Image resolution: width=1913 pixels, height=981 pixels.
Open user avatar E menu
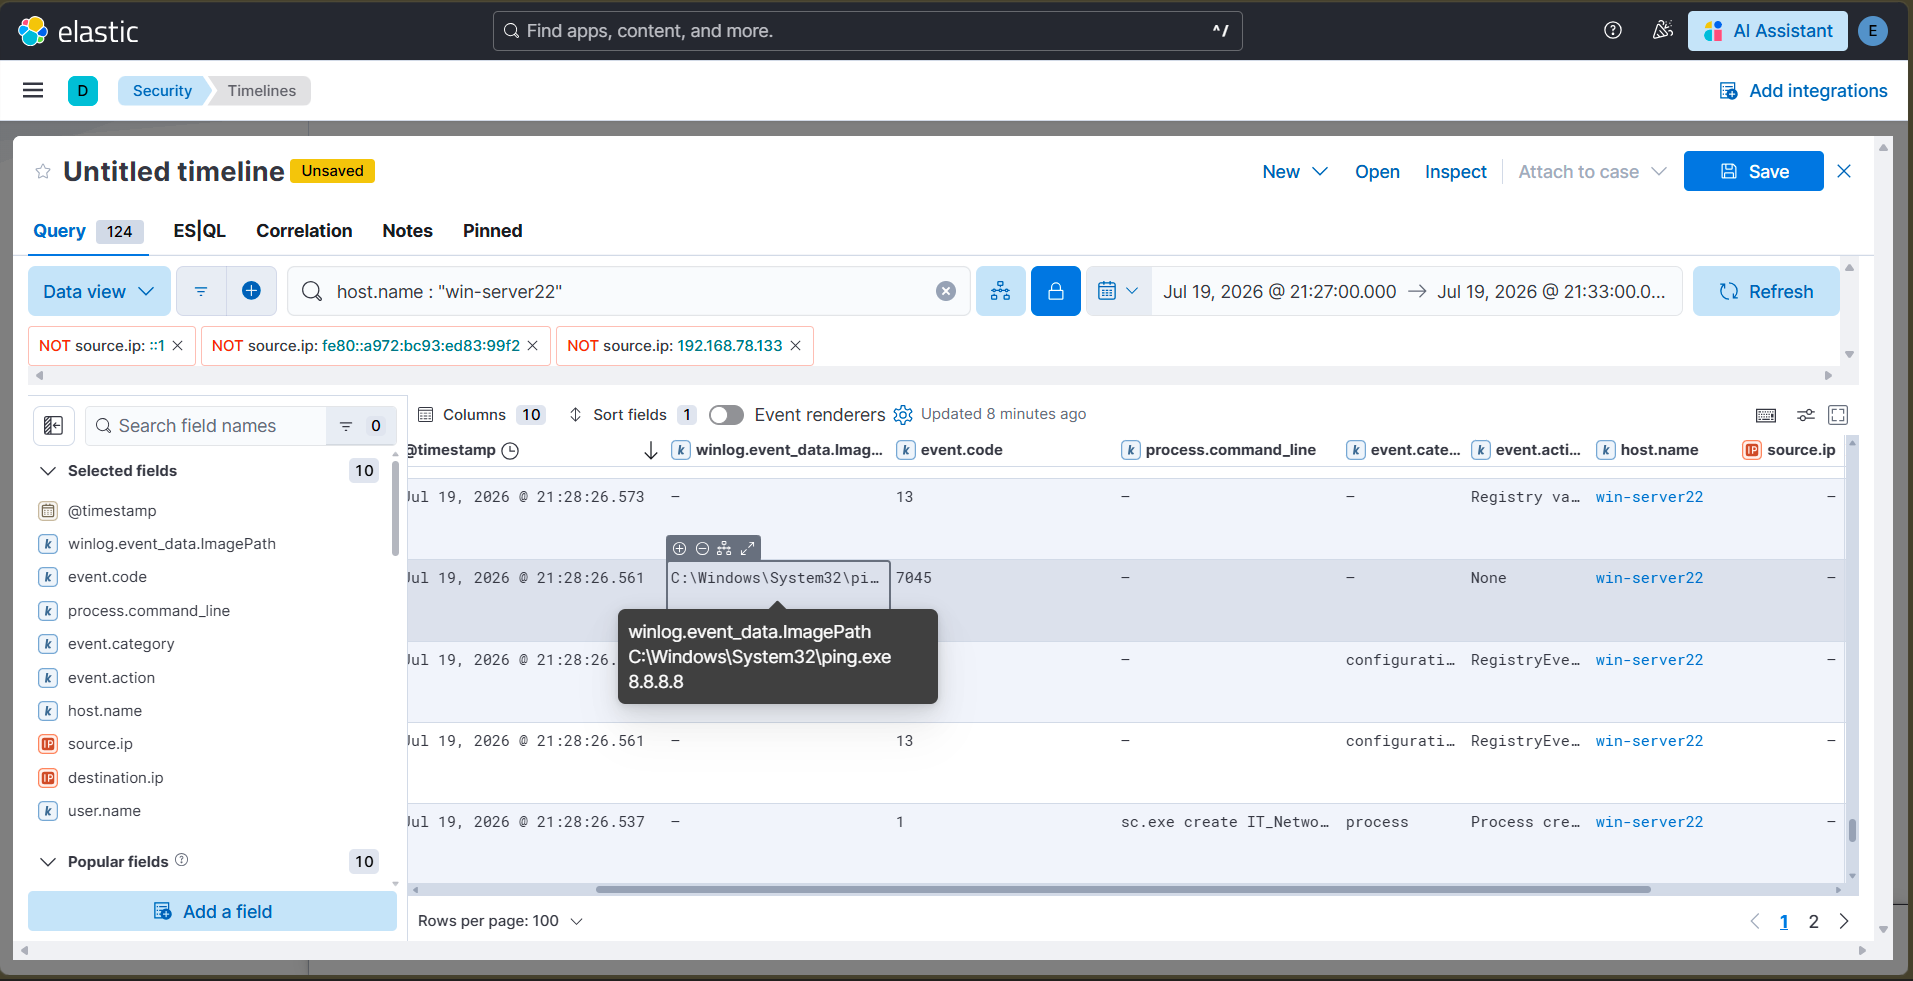coord(1872,31)
